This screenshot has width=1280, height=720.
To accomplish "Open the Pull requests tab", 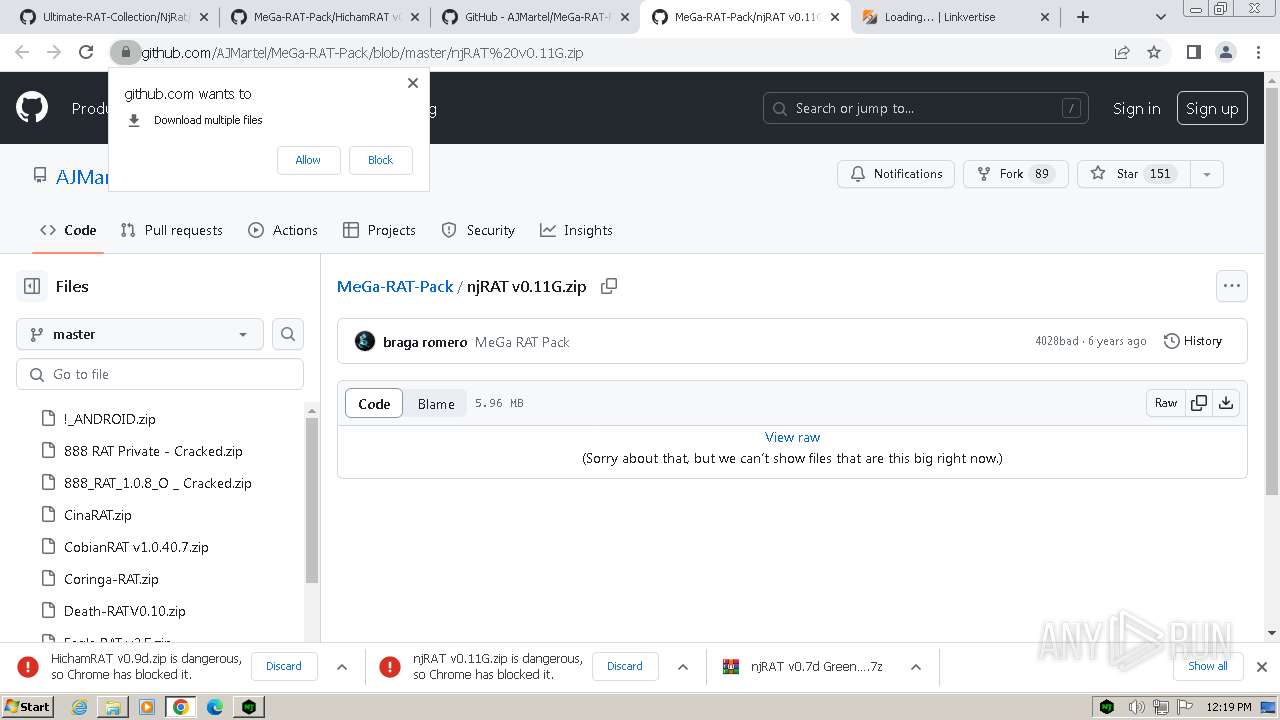I will 171,230.
